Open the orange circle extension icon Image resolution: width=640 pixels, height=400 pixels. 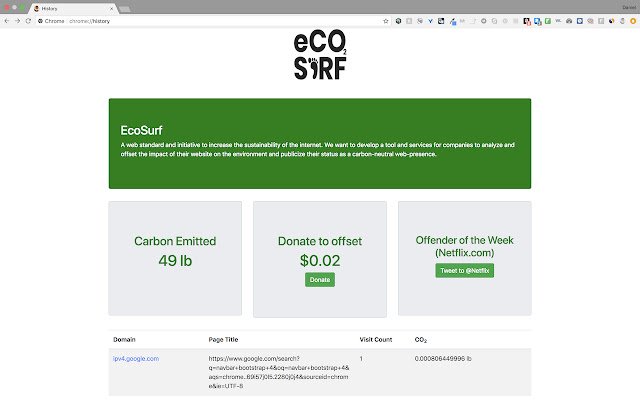tap(633, 21)
